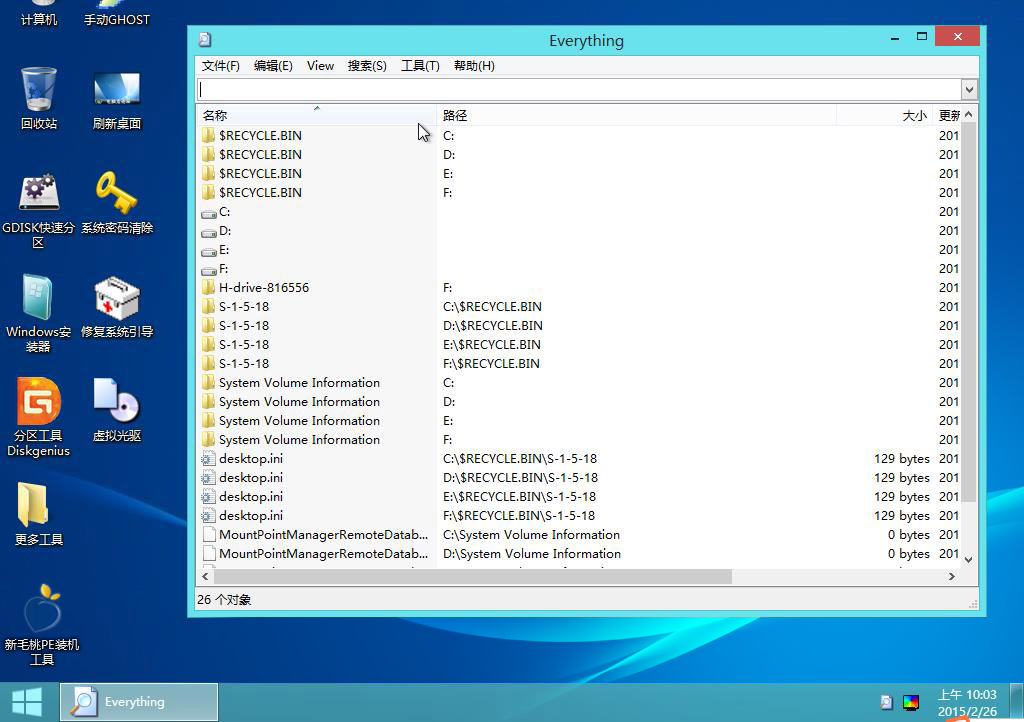Sort results by 更新 date column header

[947, 116]
